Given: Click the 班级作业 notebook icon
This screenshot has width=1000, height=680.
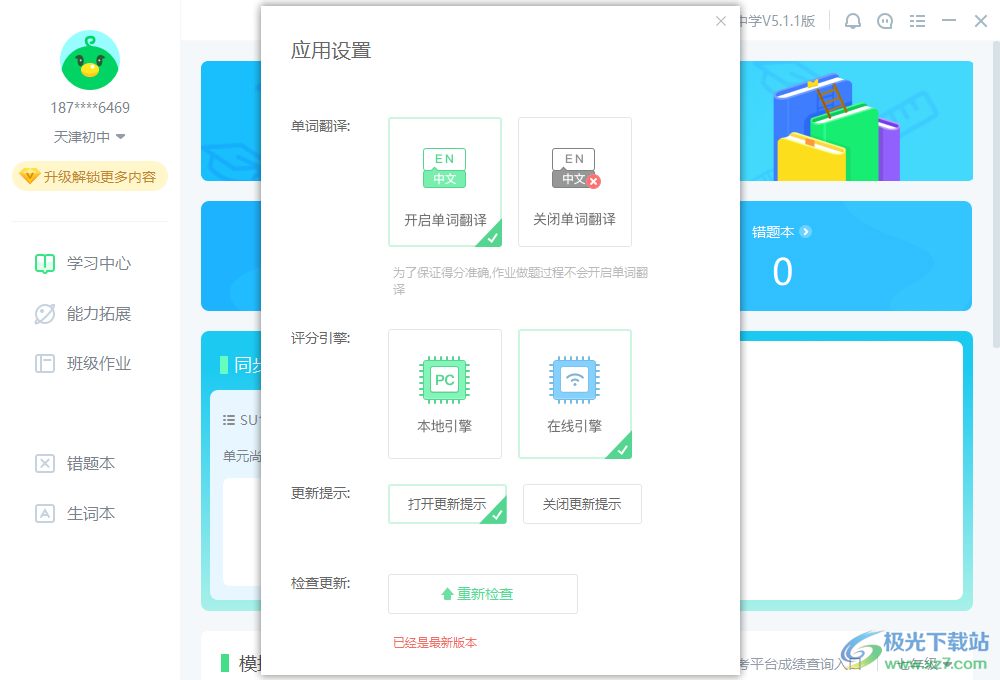Looking at the screenshot, I should pos(45,363).
